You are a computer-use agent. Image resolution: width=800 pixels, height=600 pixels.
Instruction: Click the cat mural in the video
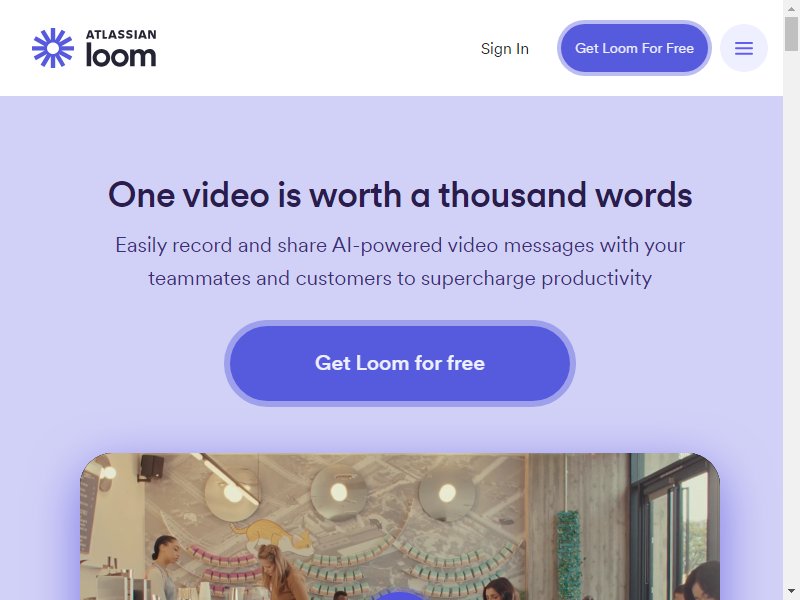coord(271,537)
